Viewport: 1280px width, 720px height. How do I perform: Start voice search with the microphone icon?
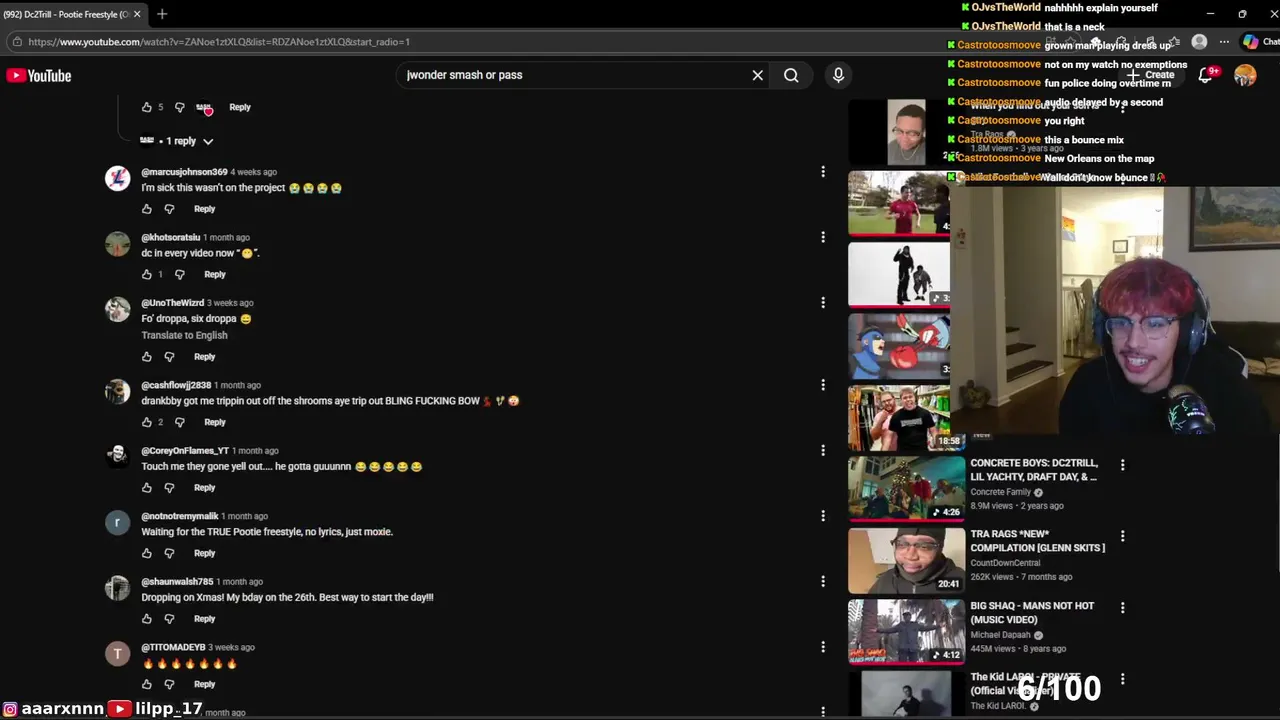838,75
